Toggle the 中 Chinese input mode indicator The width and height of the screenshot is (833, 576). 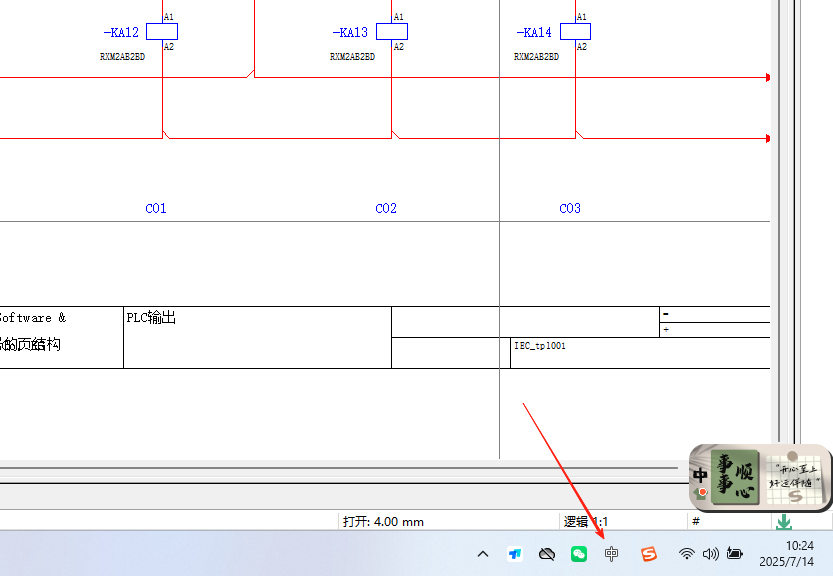click(612, 554)
